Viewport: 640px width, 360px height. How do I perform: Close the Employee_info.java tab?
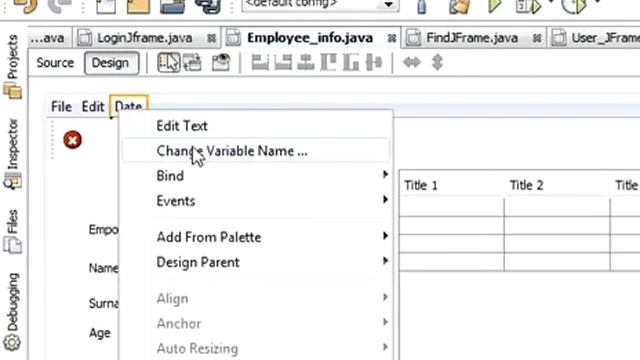pyautogui.click(x=391, y=38)
